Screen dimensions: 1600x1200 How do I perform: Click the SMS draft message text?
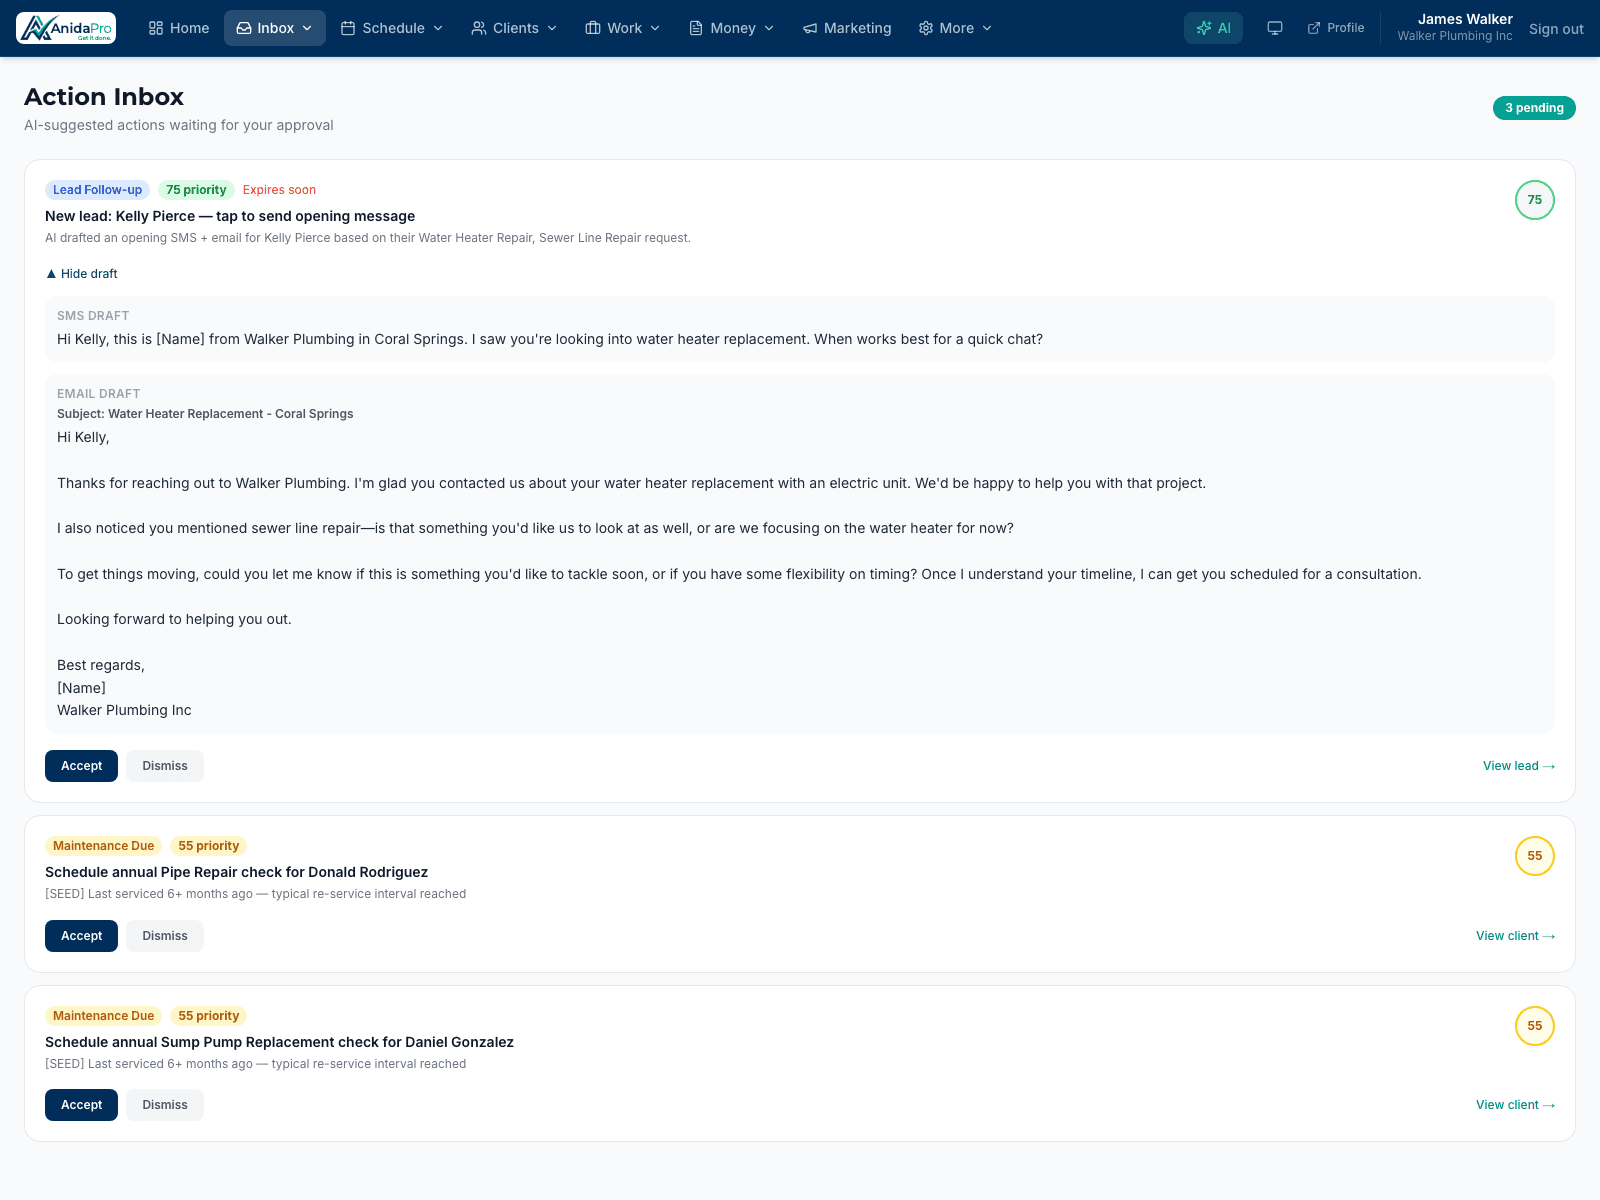coord(550,339)
